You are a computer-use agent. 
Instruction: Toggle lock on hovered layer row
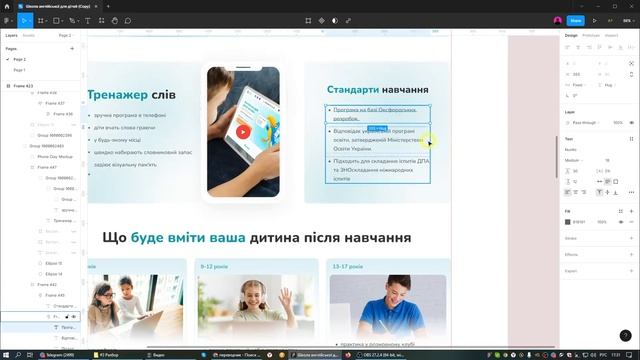coord(67,317)
